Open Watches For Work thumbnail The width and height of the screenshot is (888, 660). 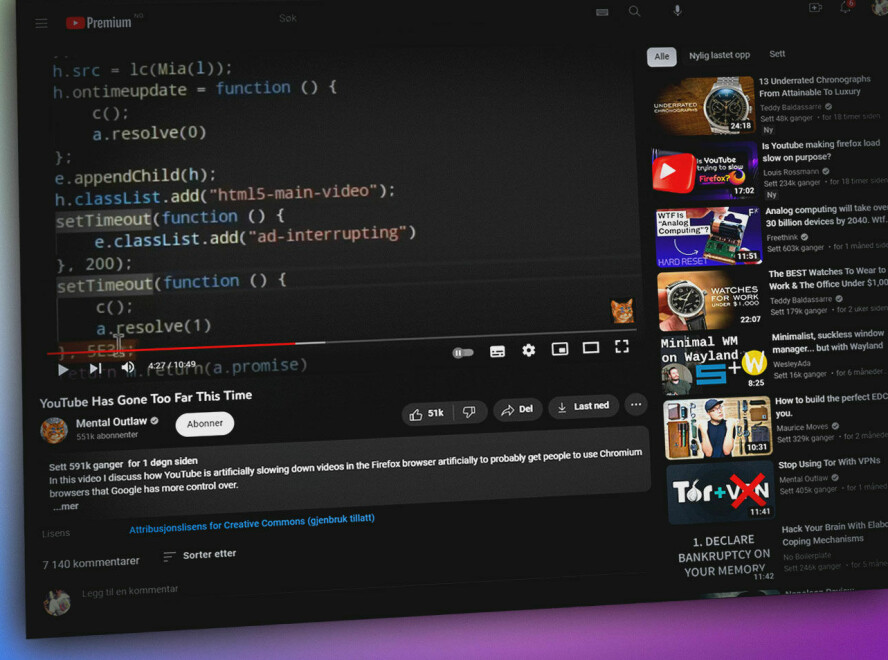(712, 300)
